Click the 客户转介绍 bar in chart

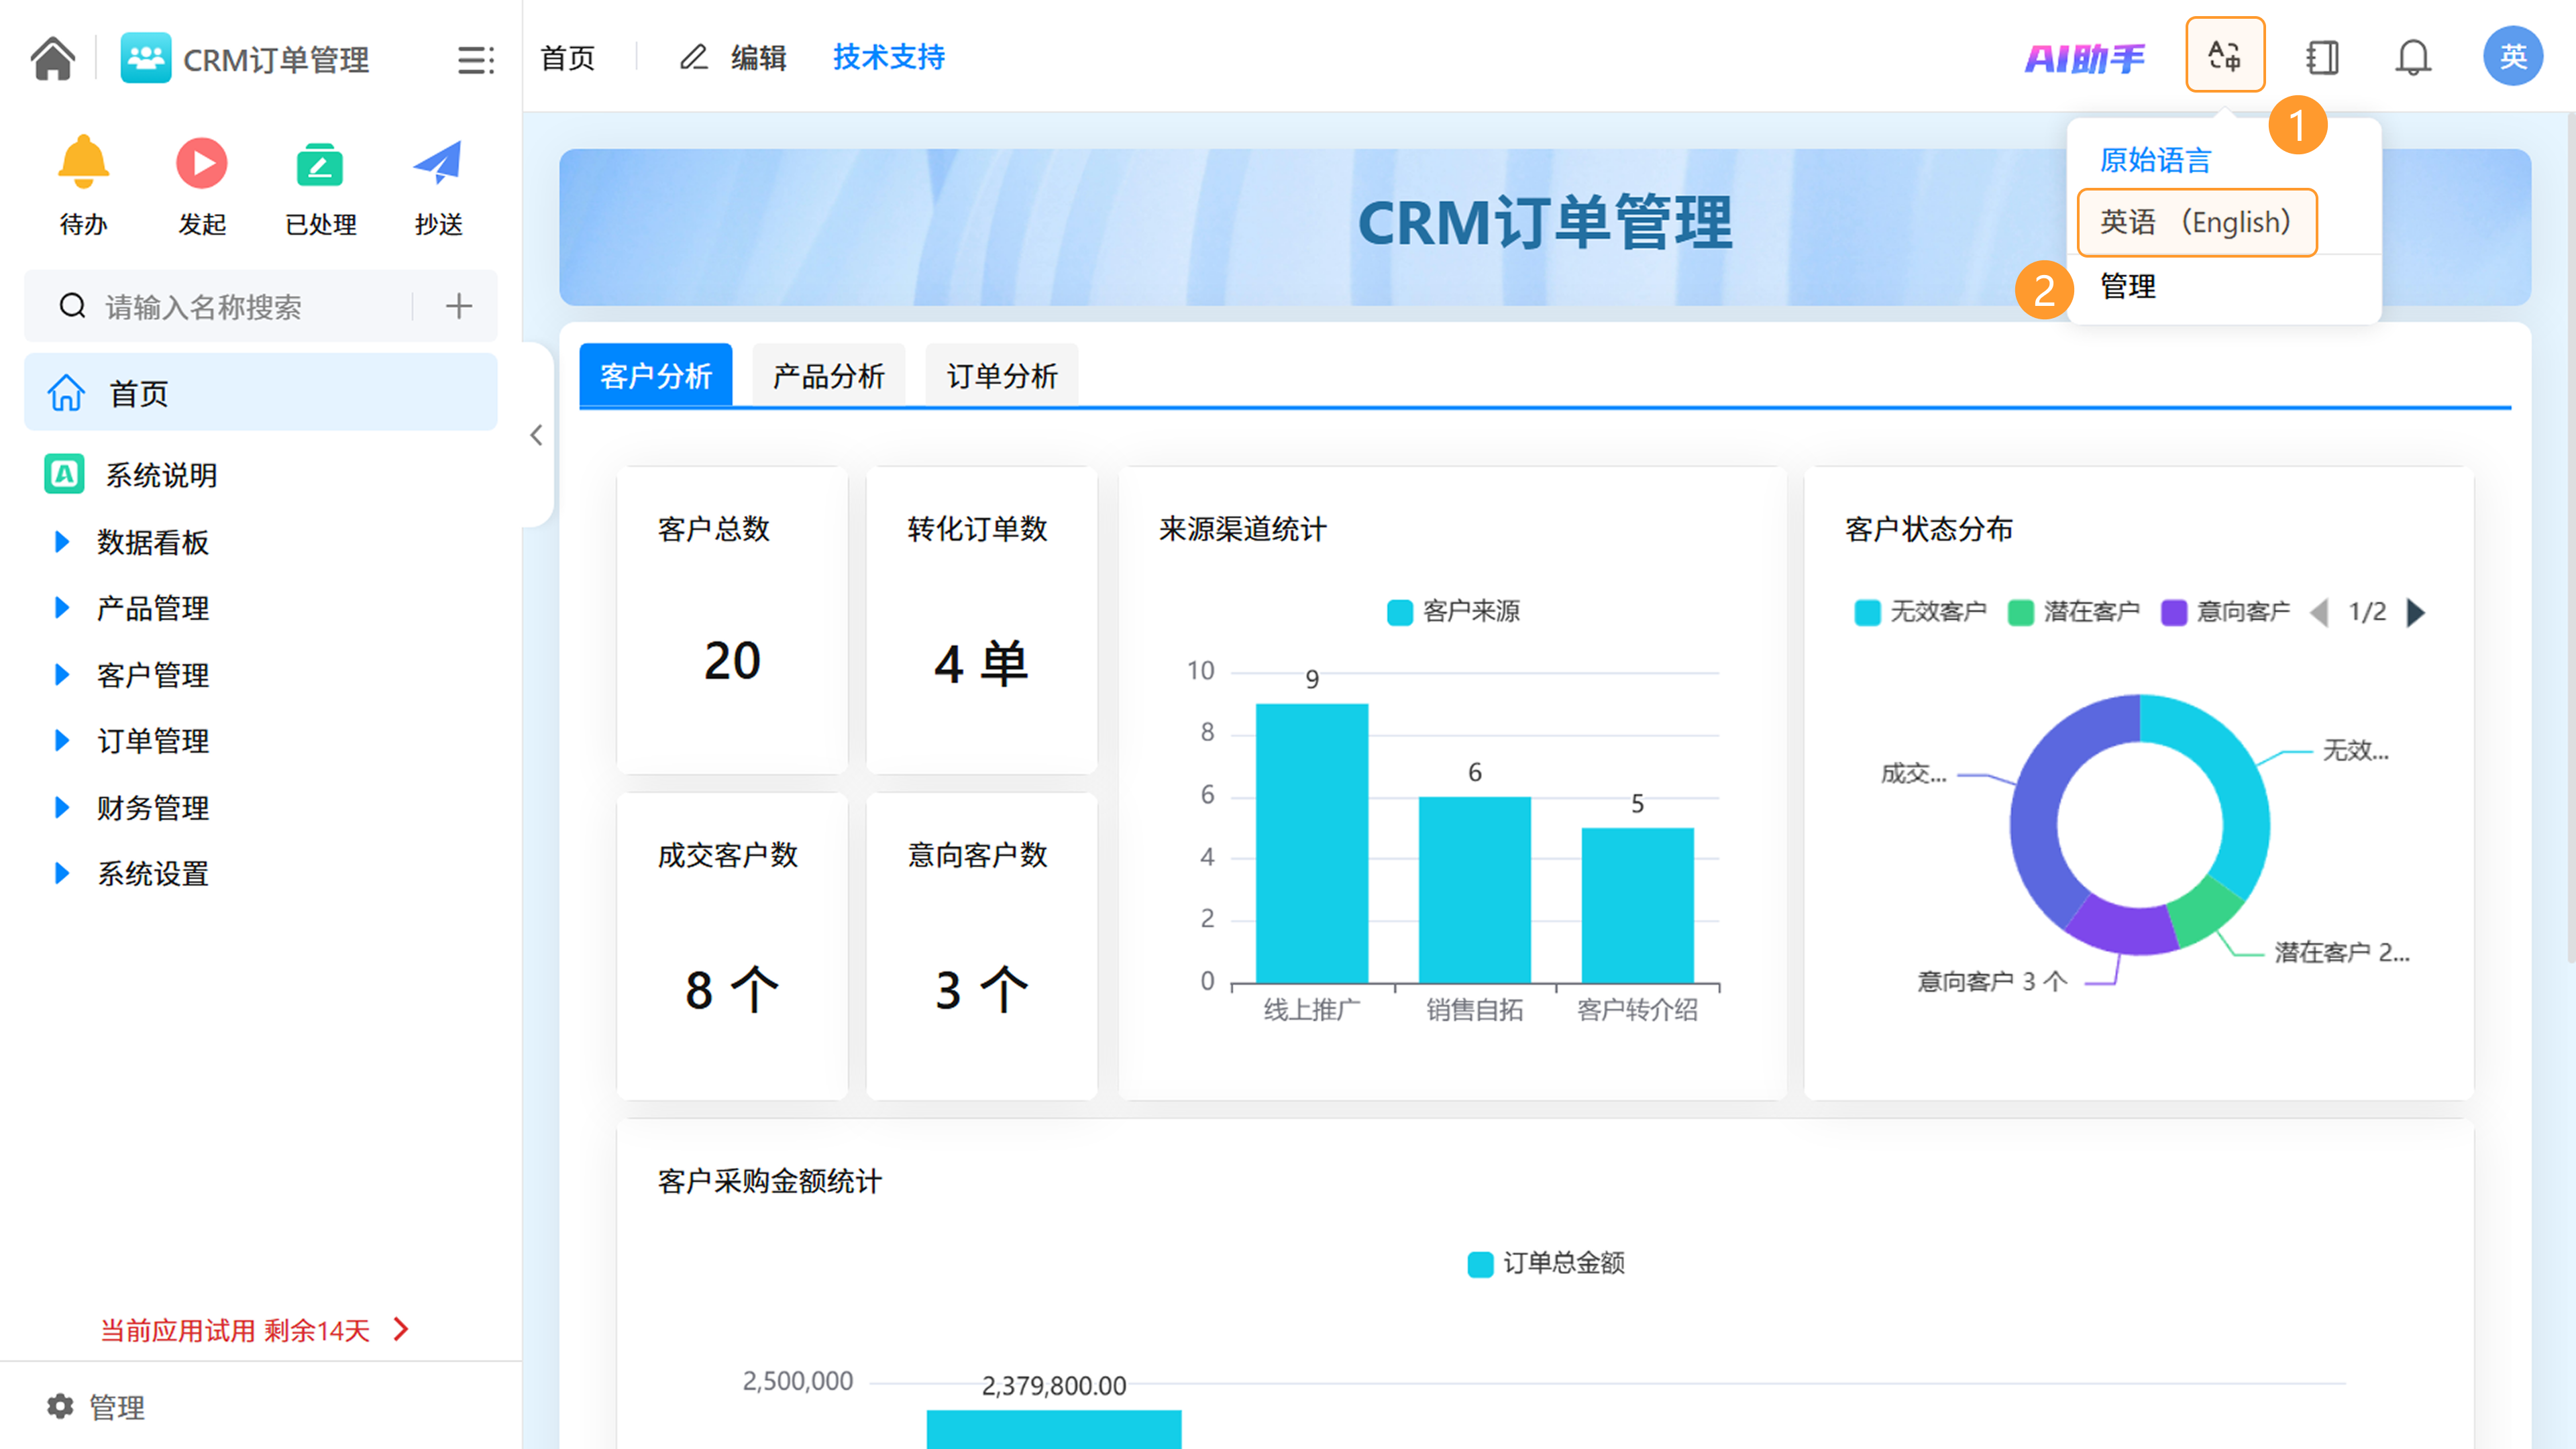tap(1638, 905)
